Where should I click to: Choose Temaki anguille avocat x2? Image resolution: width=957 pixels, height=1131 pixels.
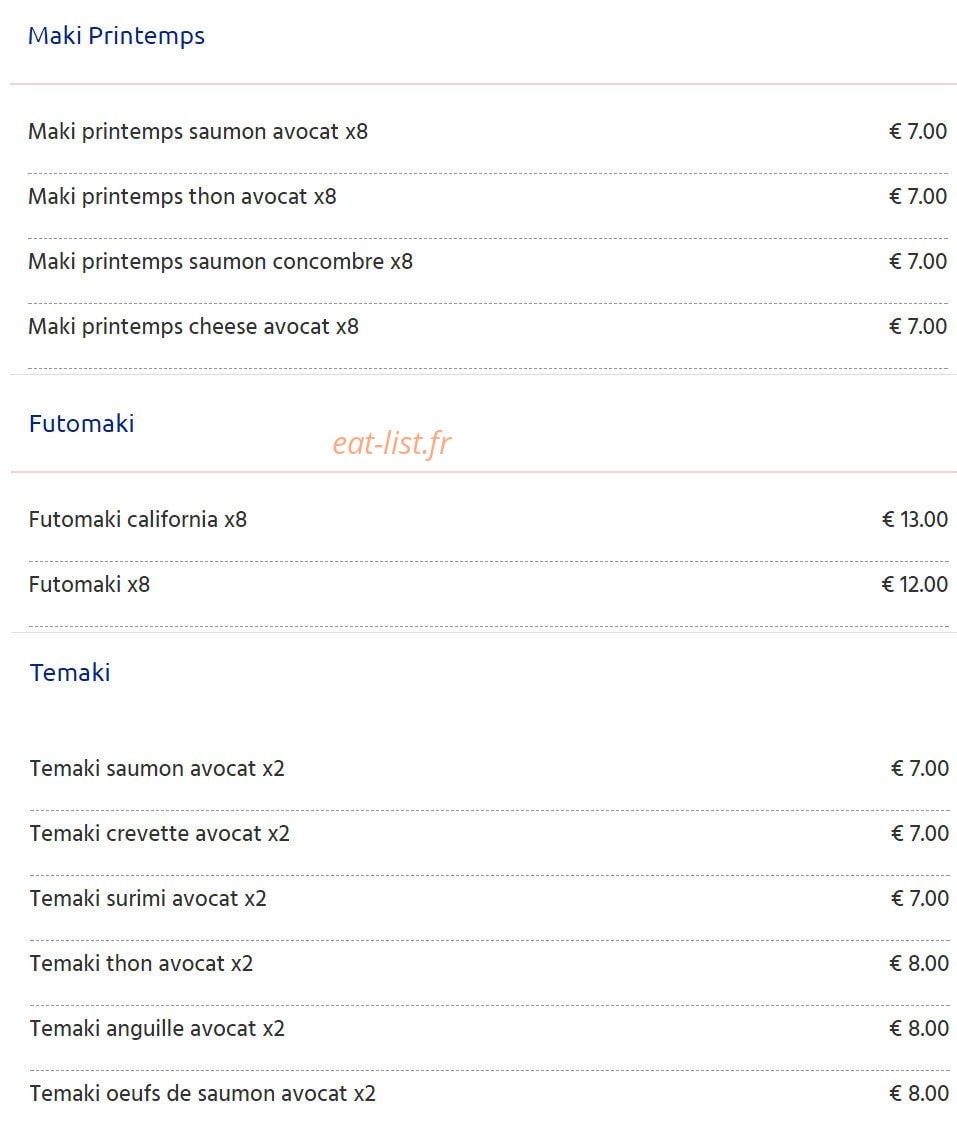157,1029
